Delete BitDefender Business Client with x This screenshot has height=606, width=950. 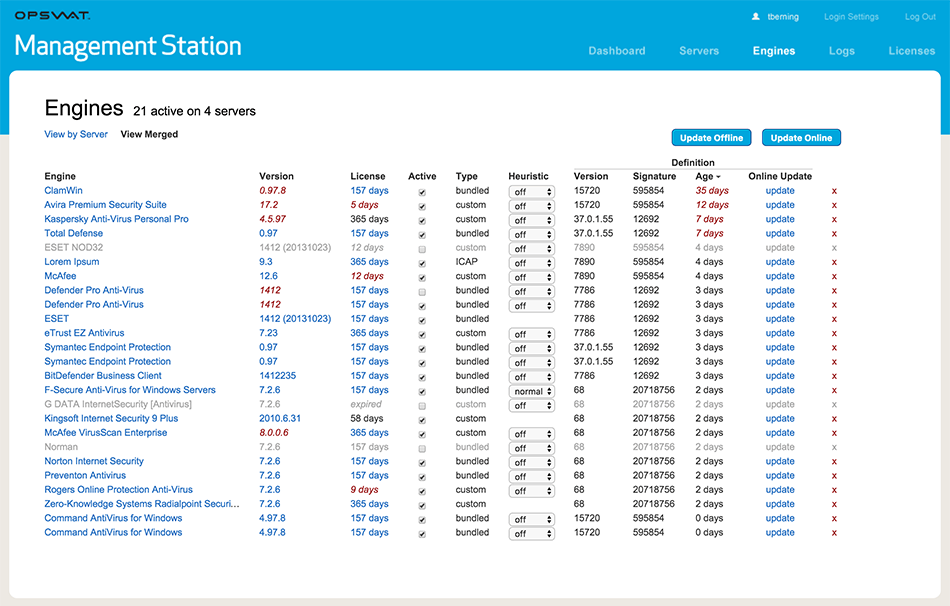[x=834, y=376]
